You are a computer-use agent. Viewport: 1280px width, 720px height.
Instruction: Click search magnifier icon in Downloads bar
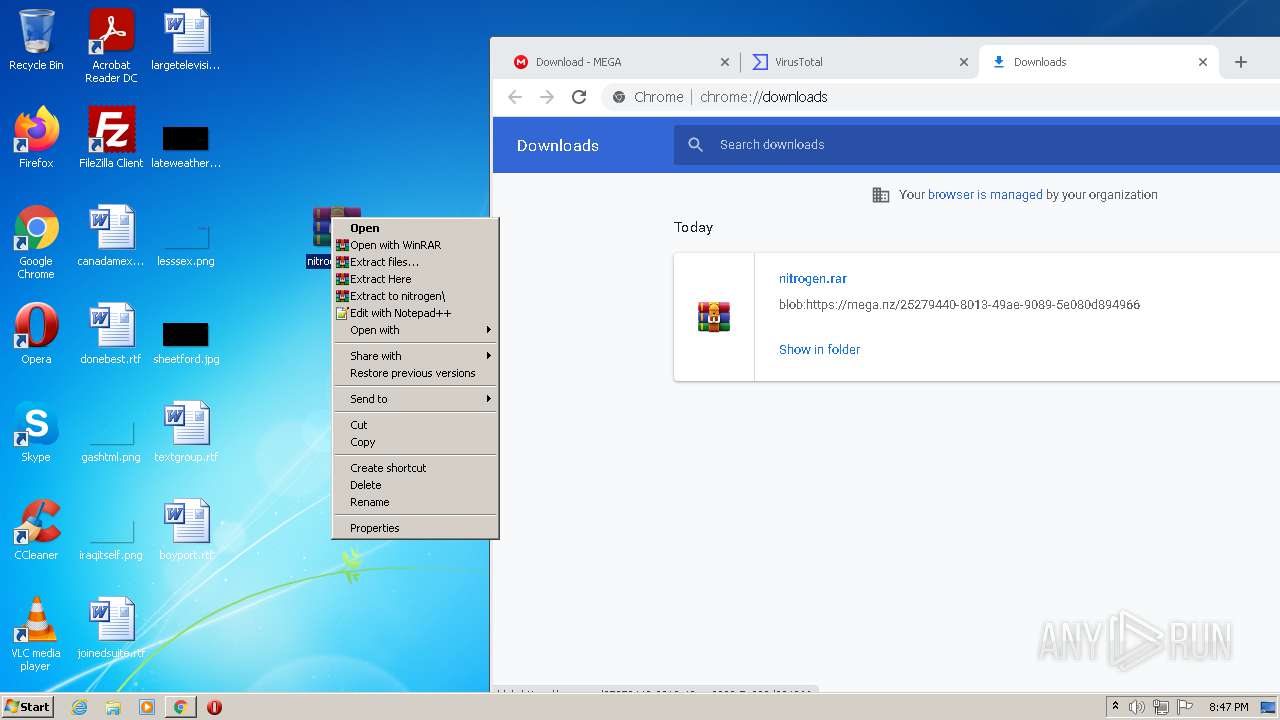[696, 145]
